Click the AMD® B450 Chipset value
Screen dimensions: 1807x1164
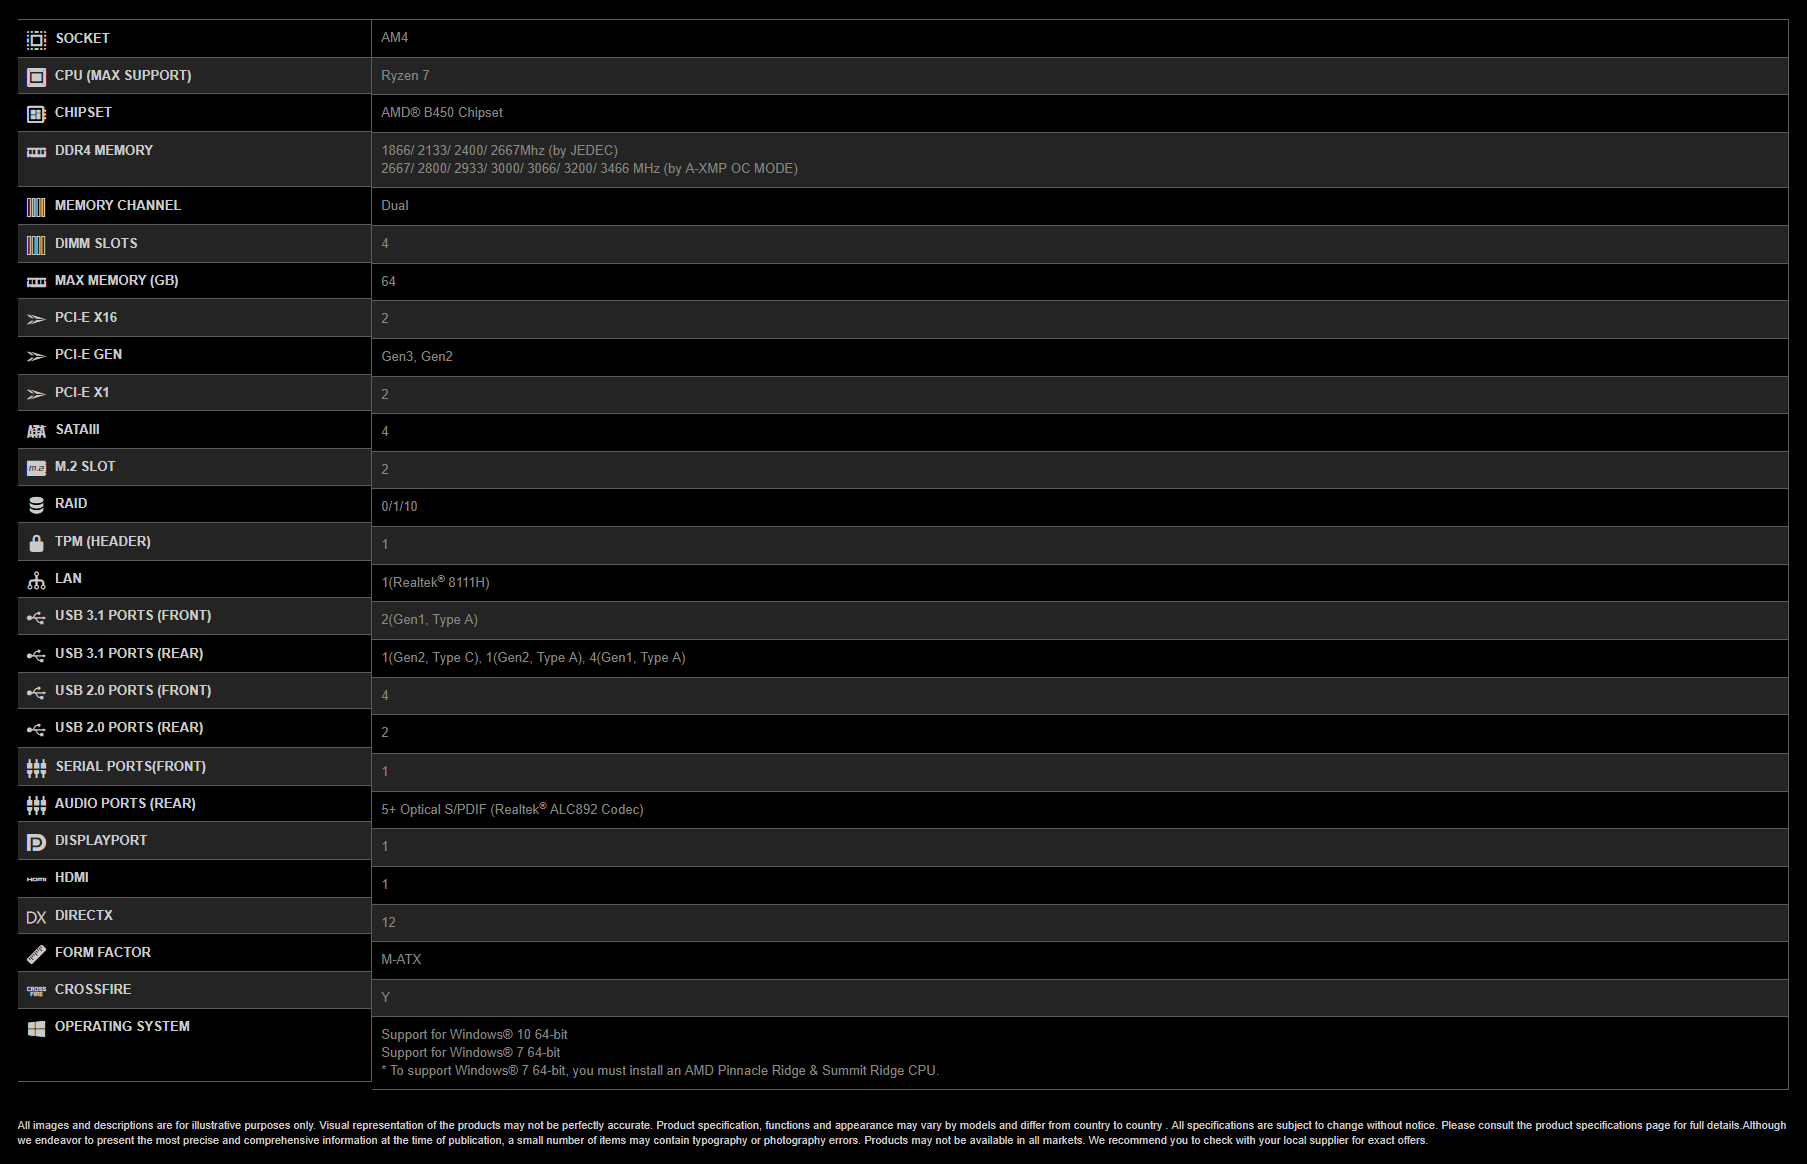[x=442, y=113]
